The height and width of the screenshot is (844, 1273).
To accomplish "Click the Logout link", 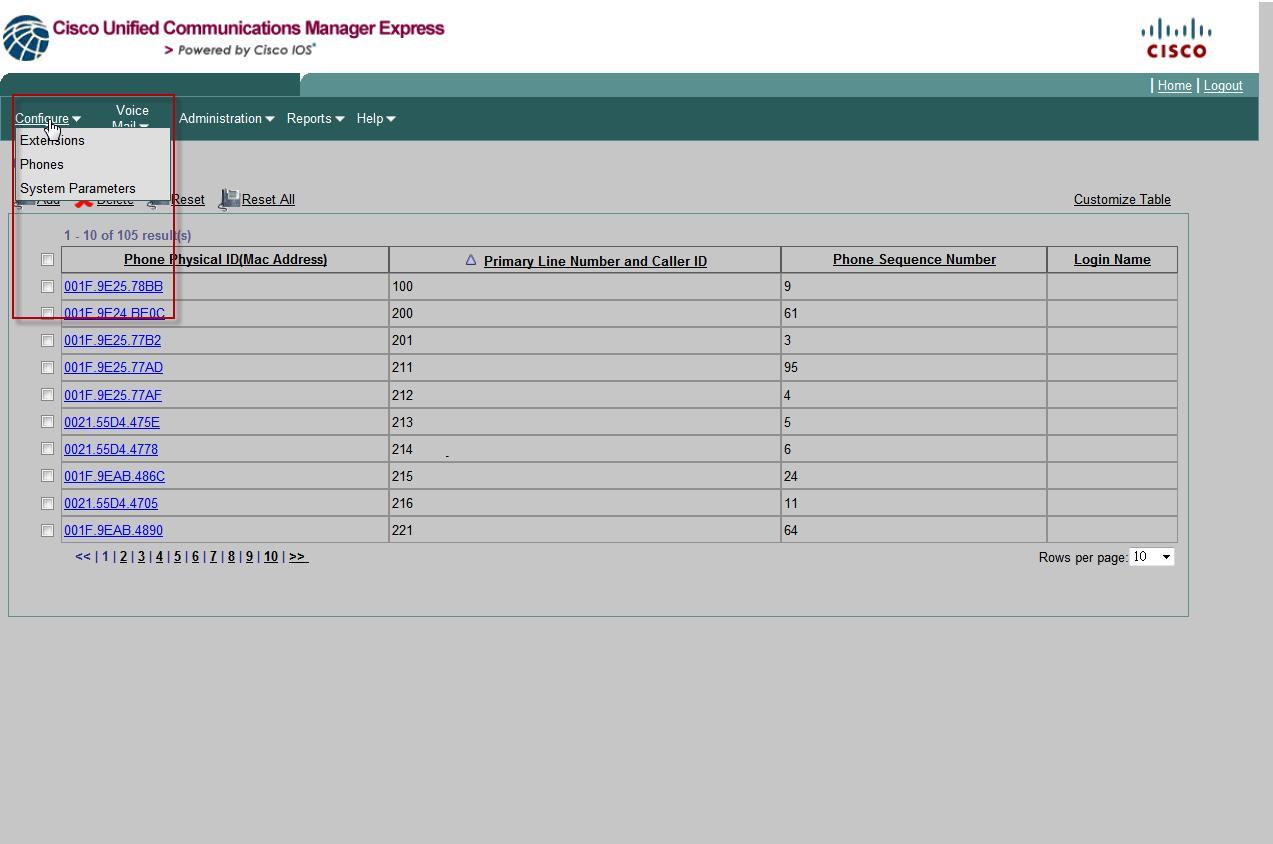I will point(1223,86).
